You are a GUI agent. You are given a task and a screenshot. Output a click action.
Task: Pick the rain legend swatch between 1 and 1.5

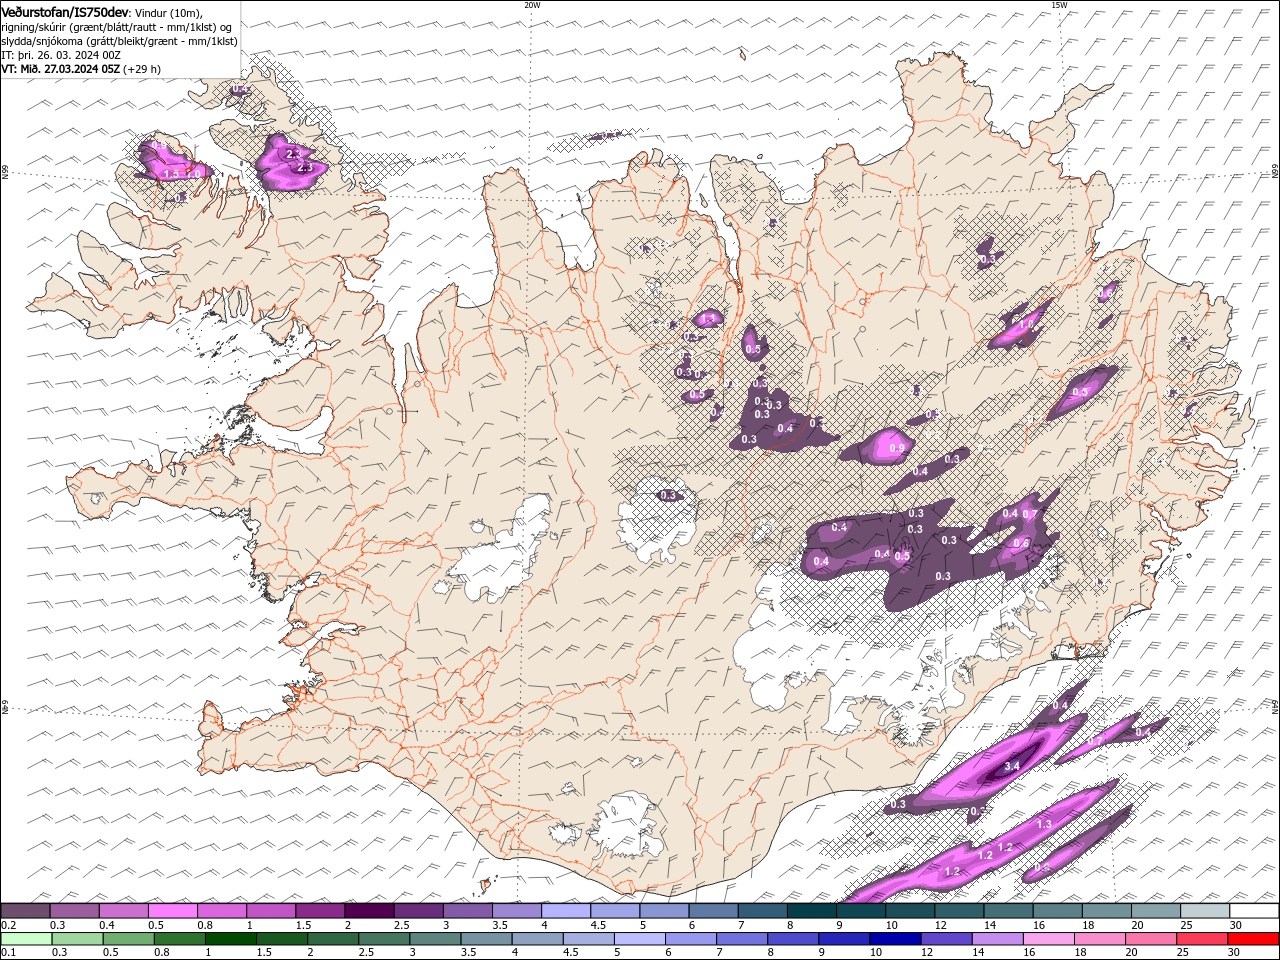click(x=230, y=939)
